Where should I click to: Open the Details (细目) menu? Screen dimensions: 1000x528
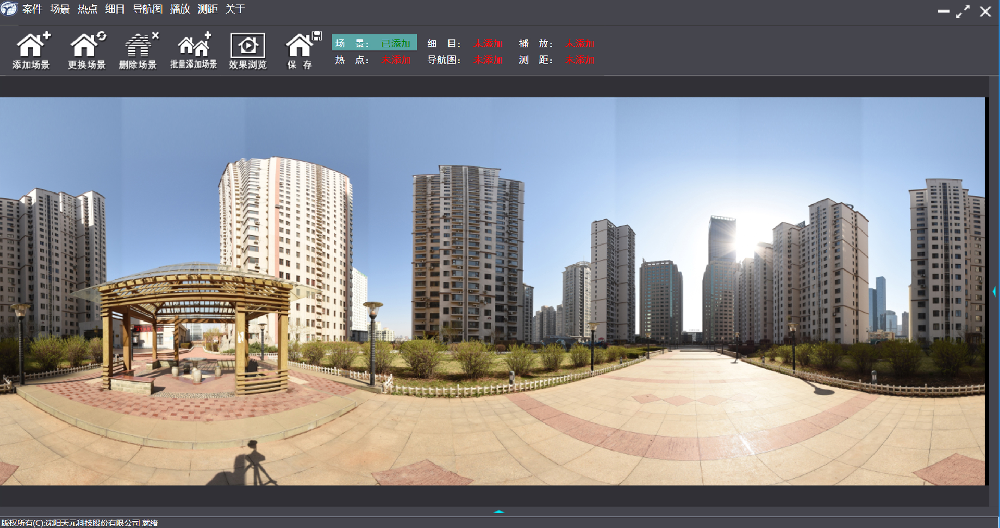click(x=115, y=9)
